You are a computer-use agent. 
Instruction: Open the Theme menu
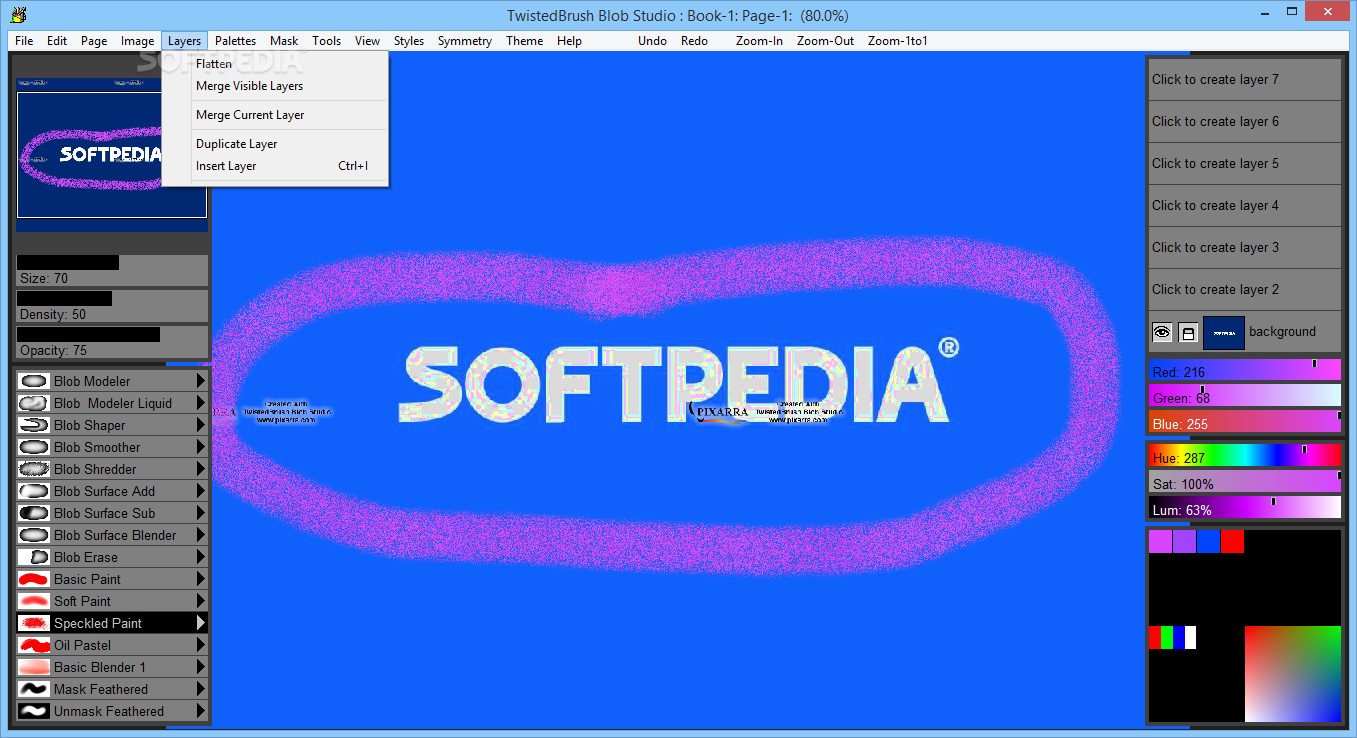tap(524, 41)
